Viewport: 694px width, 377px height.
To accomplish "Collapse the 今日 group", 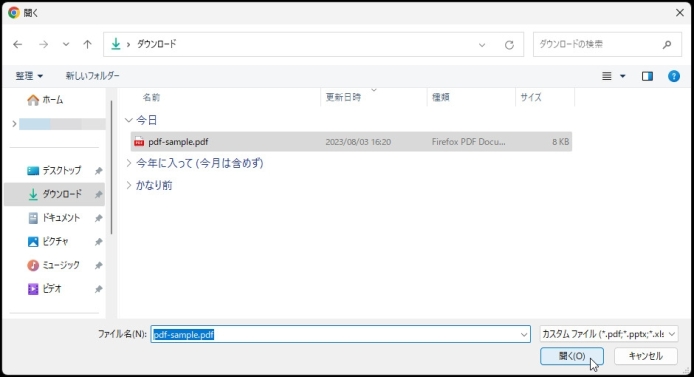I will (129, 120).
